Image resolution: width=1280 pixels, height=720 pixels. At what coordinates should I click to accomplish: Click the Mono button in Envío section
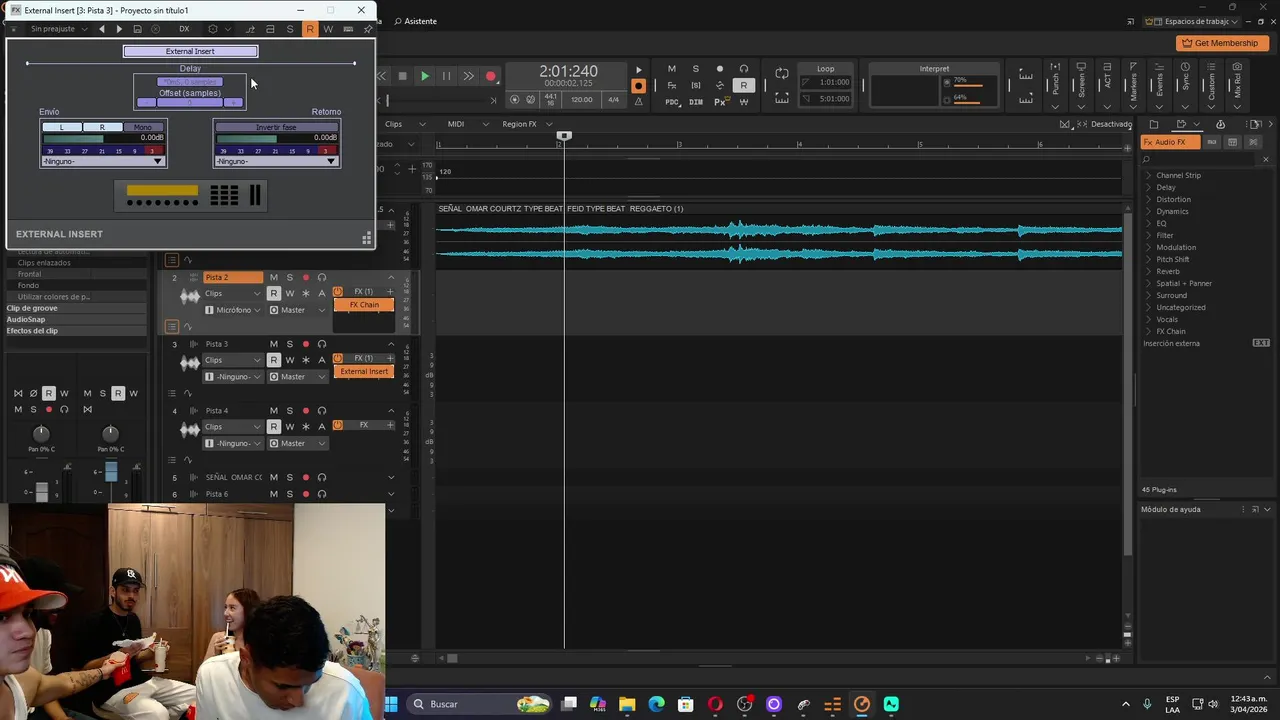(x=143, y=127)
